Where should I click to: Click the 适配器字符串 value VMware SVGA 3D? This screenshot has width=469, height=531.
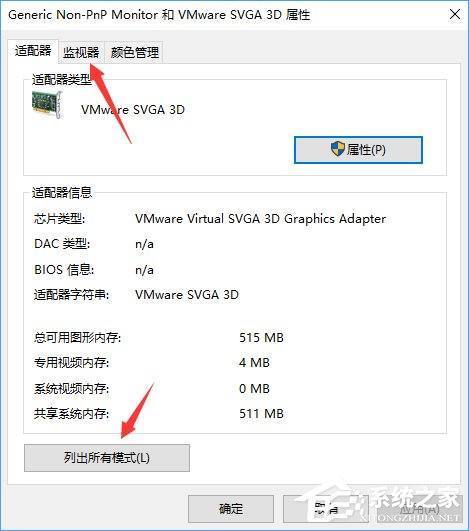(187, 295)
